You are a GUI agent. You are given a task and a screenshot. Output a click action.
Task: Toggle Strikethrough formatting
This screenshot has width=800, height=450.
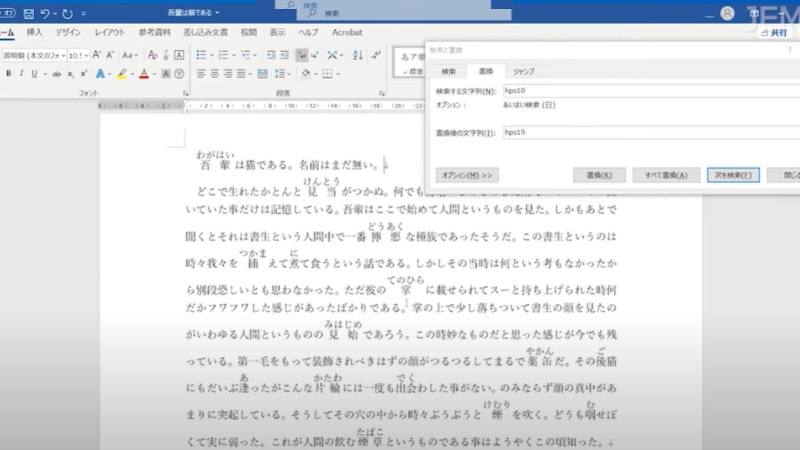pyautogui.click(x=57, y=74)
